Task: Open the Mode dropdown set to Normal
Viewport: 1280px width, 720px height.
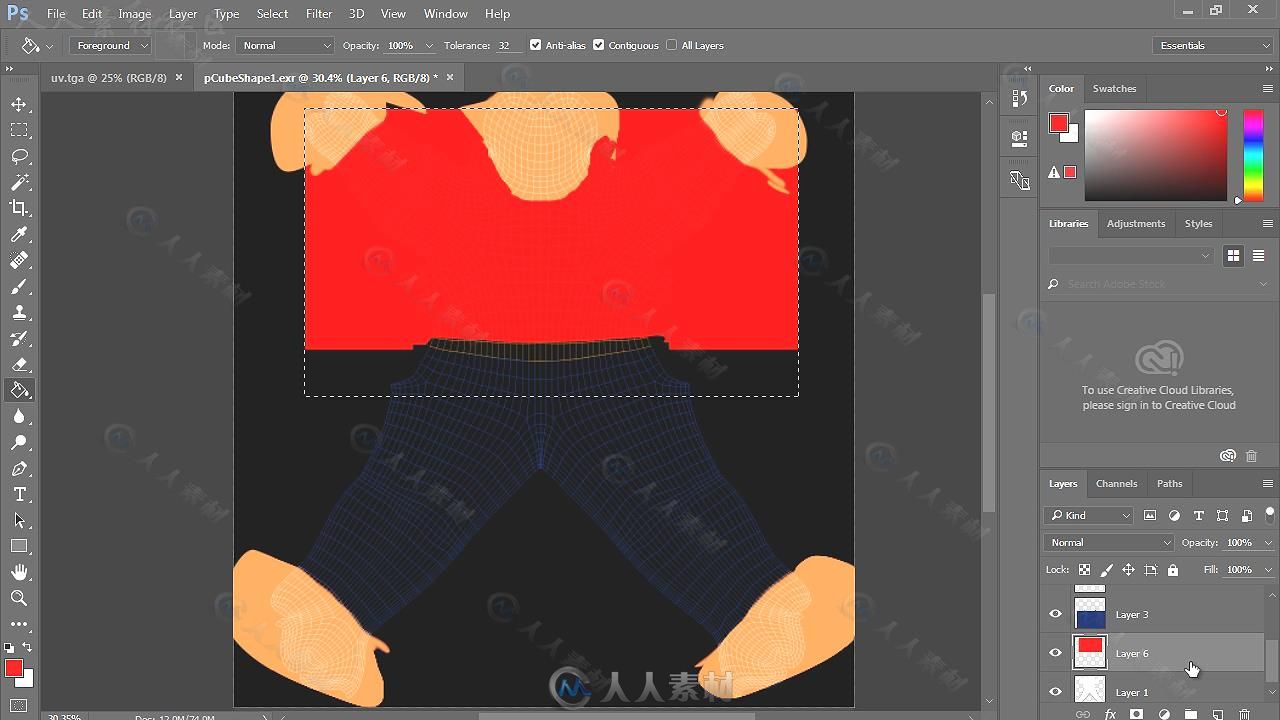Action: point(285,45)
